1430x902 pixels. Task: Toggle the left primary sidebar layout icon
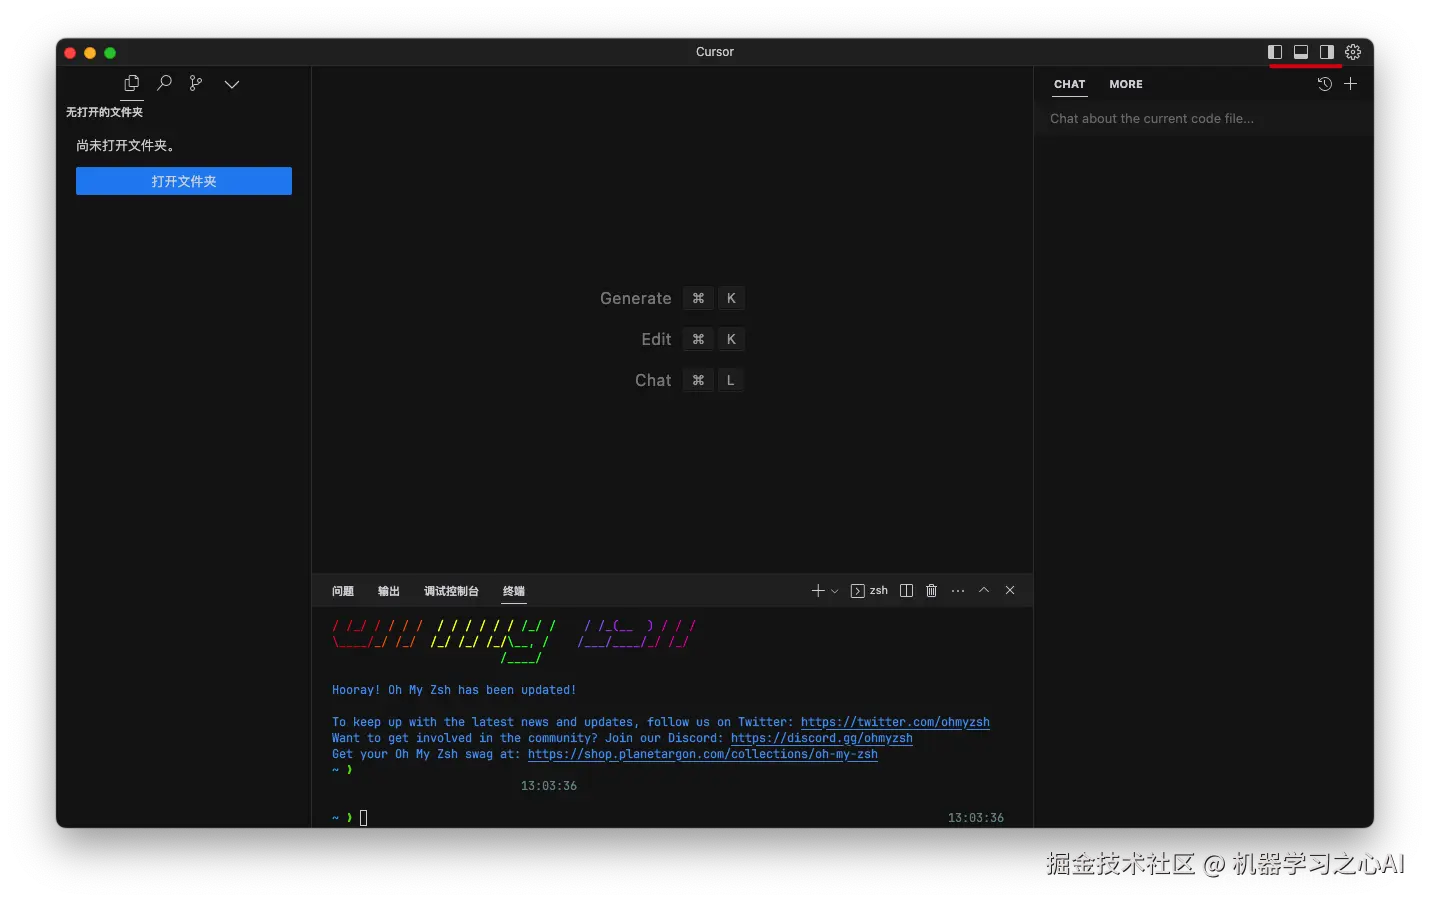point(1275,52)
